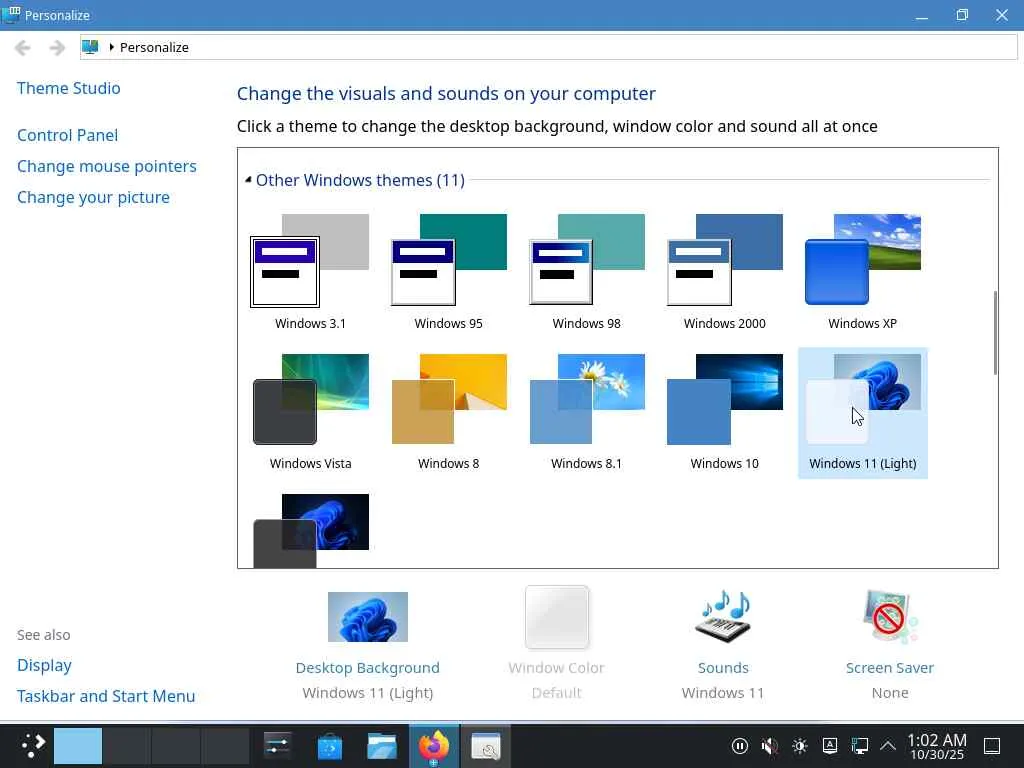The width and height of the screenshot is (1024, 768).
Task: Open Change mouse pointers link
Action: pyautogui.click(x=106, y=167)
